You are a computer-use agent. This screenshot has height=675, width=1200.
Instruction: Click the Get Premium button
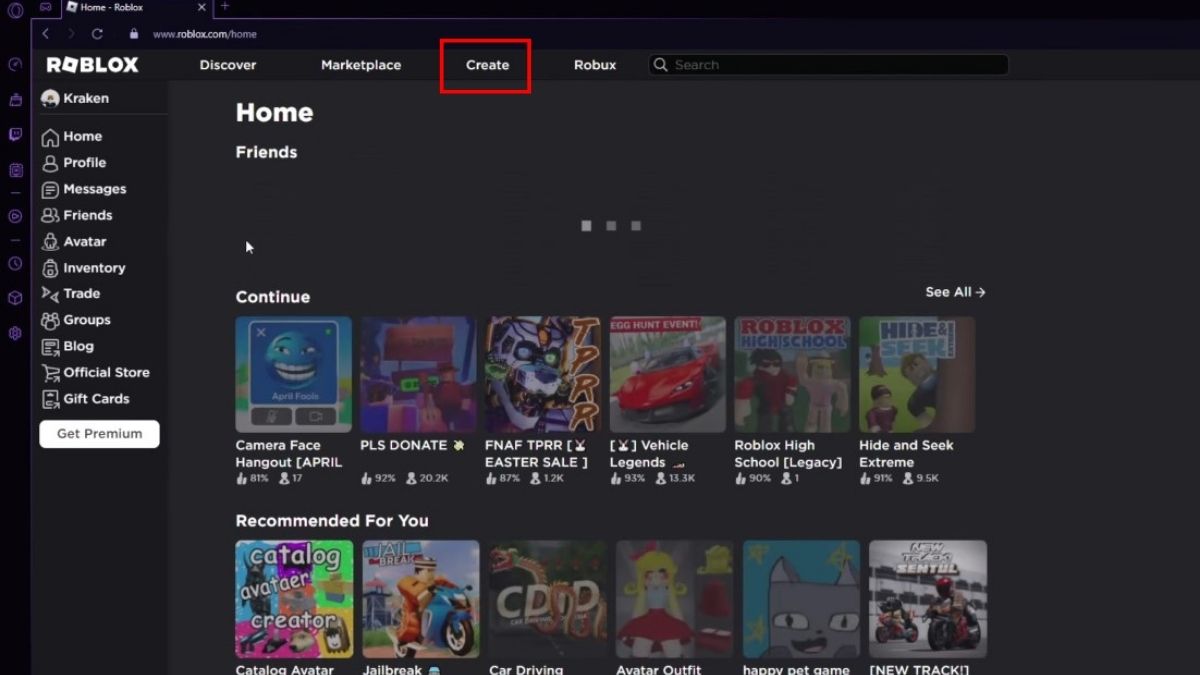tap(99, 434)
